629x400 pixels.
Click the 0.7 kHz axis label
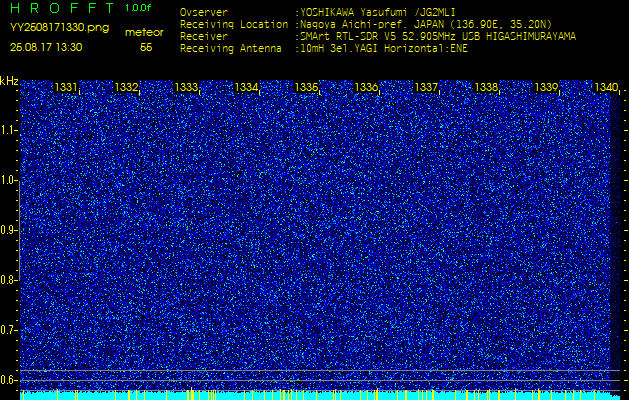[8, 330]
